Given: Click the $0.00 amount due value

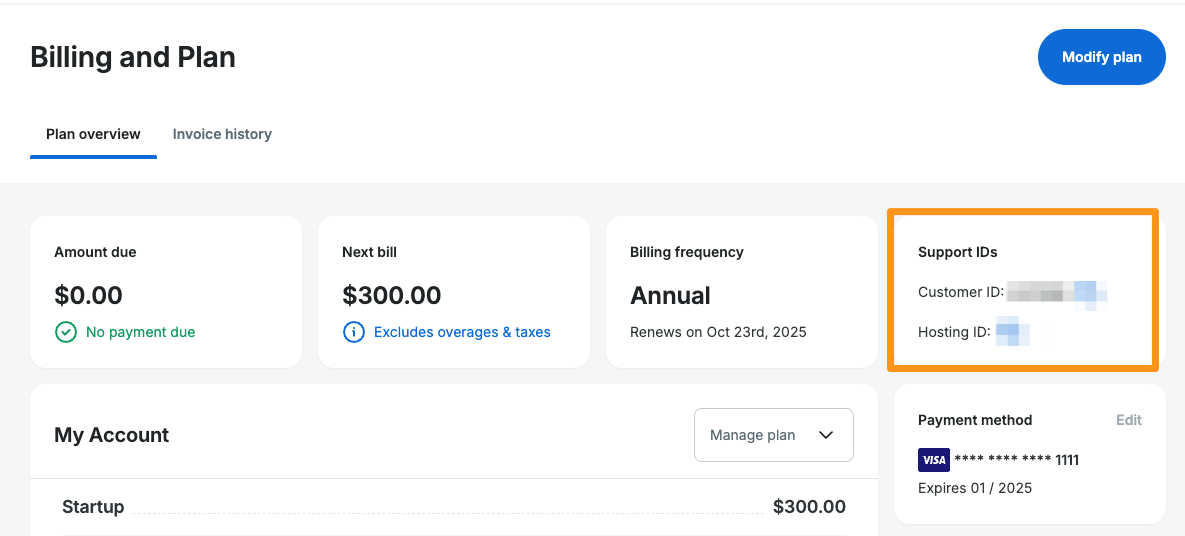Looking at the screenshot, I should (x=88, y=296).
